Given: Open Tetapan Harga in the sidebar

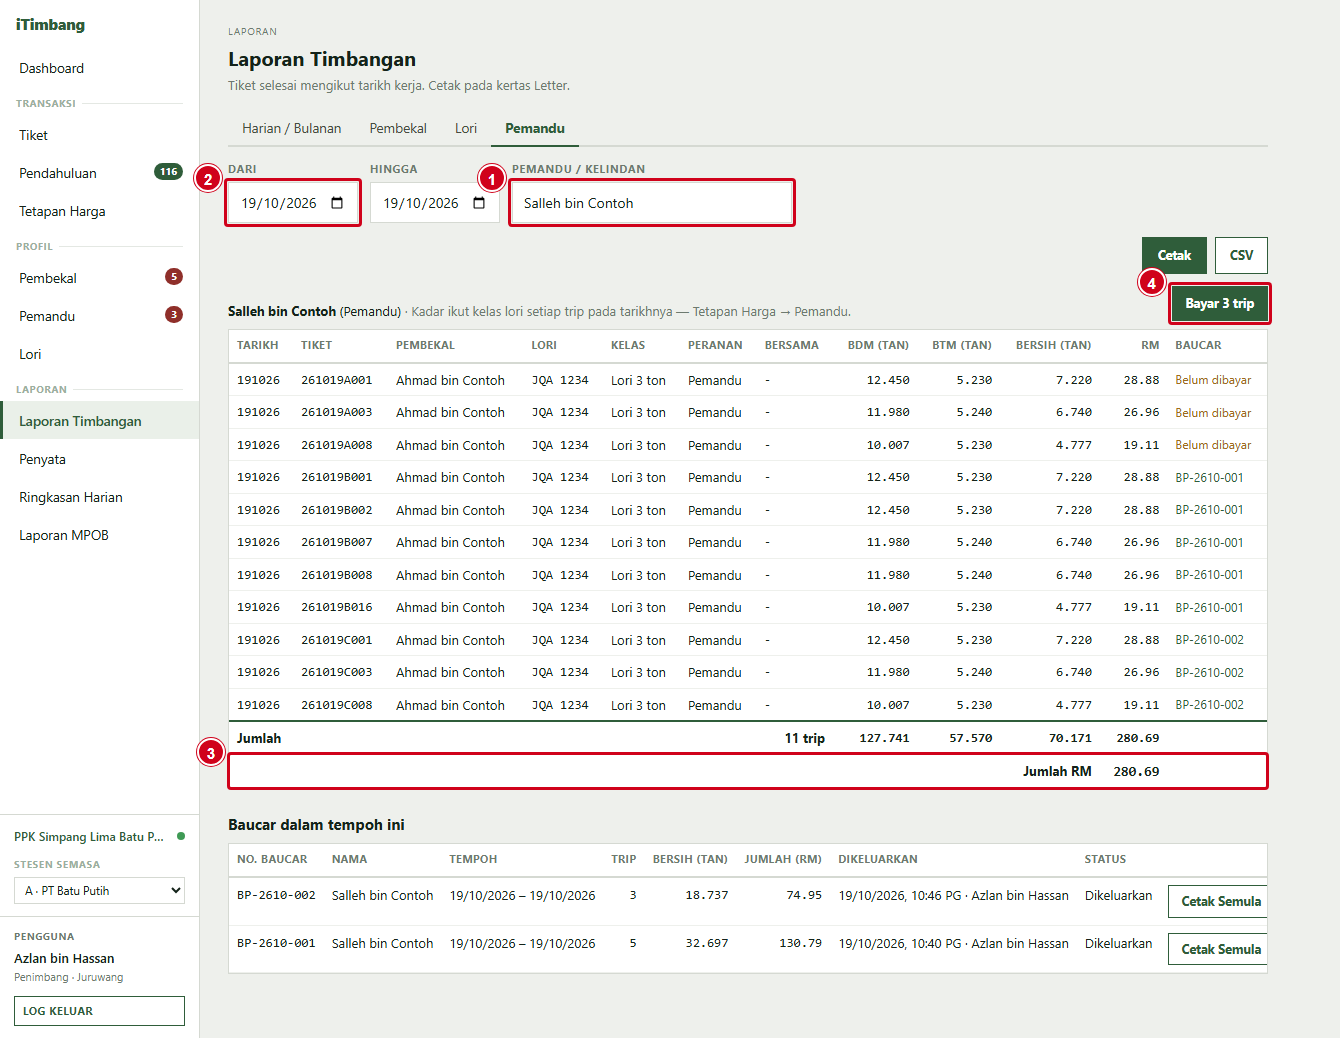Looking at the screenshot, I should (100, 211).
